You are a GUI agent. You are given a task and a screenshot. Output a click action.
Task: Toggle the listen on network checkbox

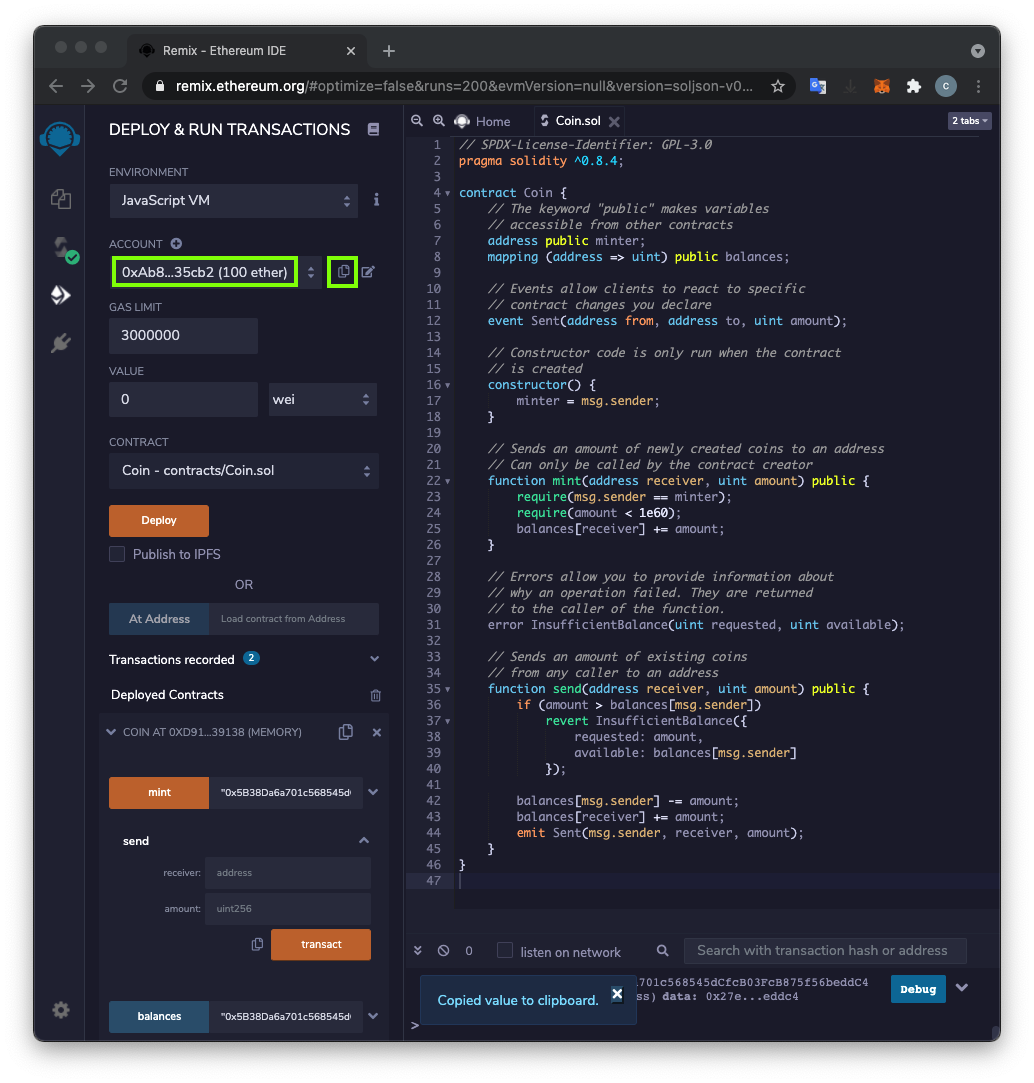tap(505, 951)
